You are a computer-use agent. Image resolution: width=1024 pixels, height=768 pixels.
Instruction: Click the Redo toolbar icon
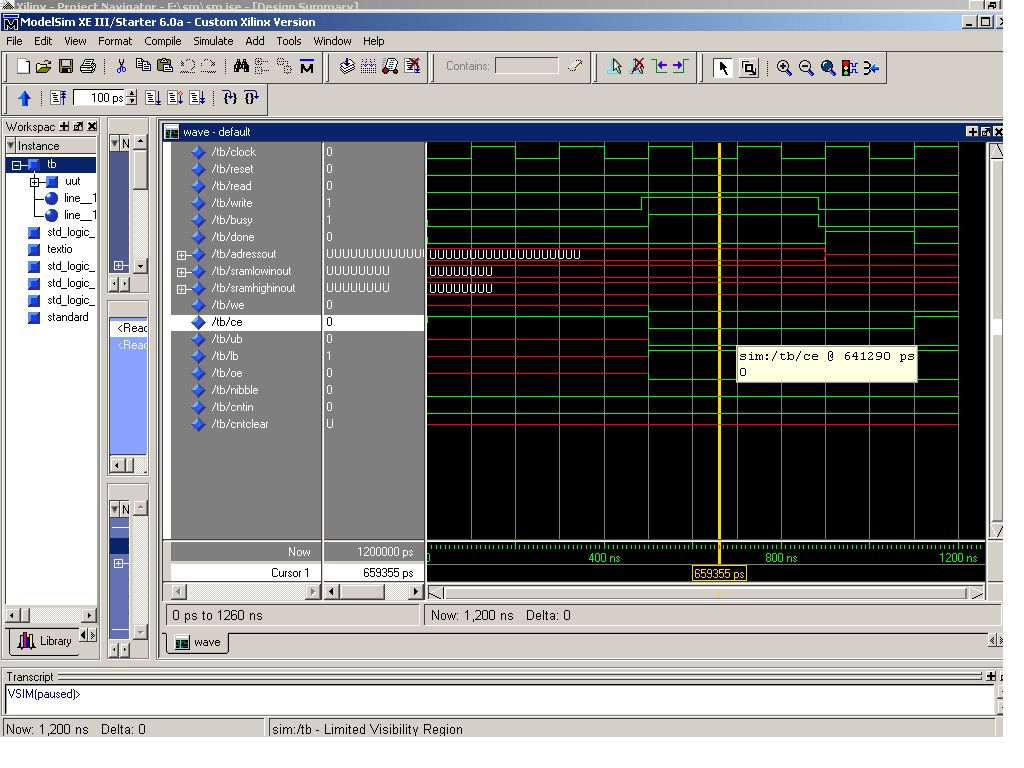tap(209, 66)
